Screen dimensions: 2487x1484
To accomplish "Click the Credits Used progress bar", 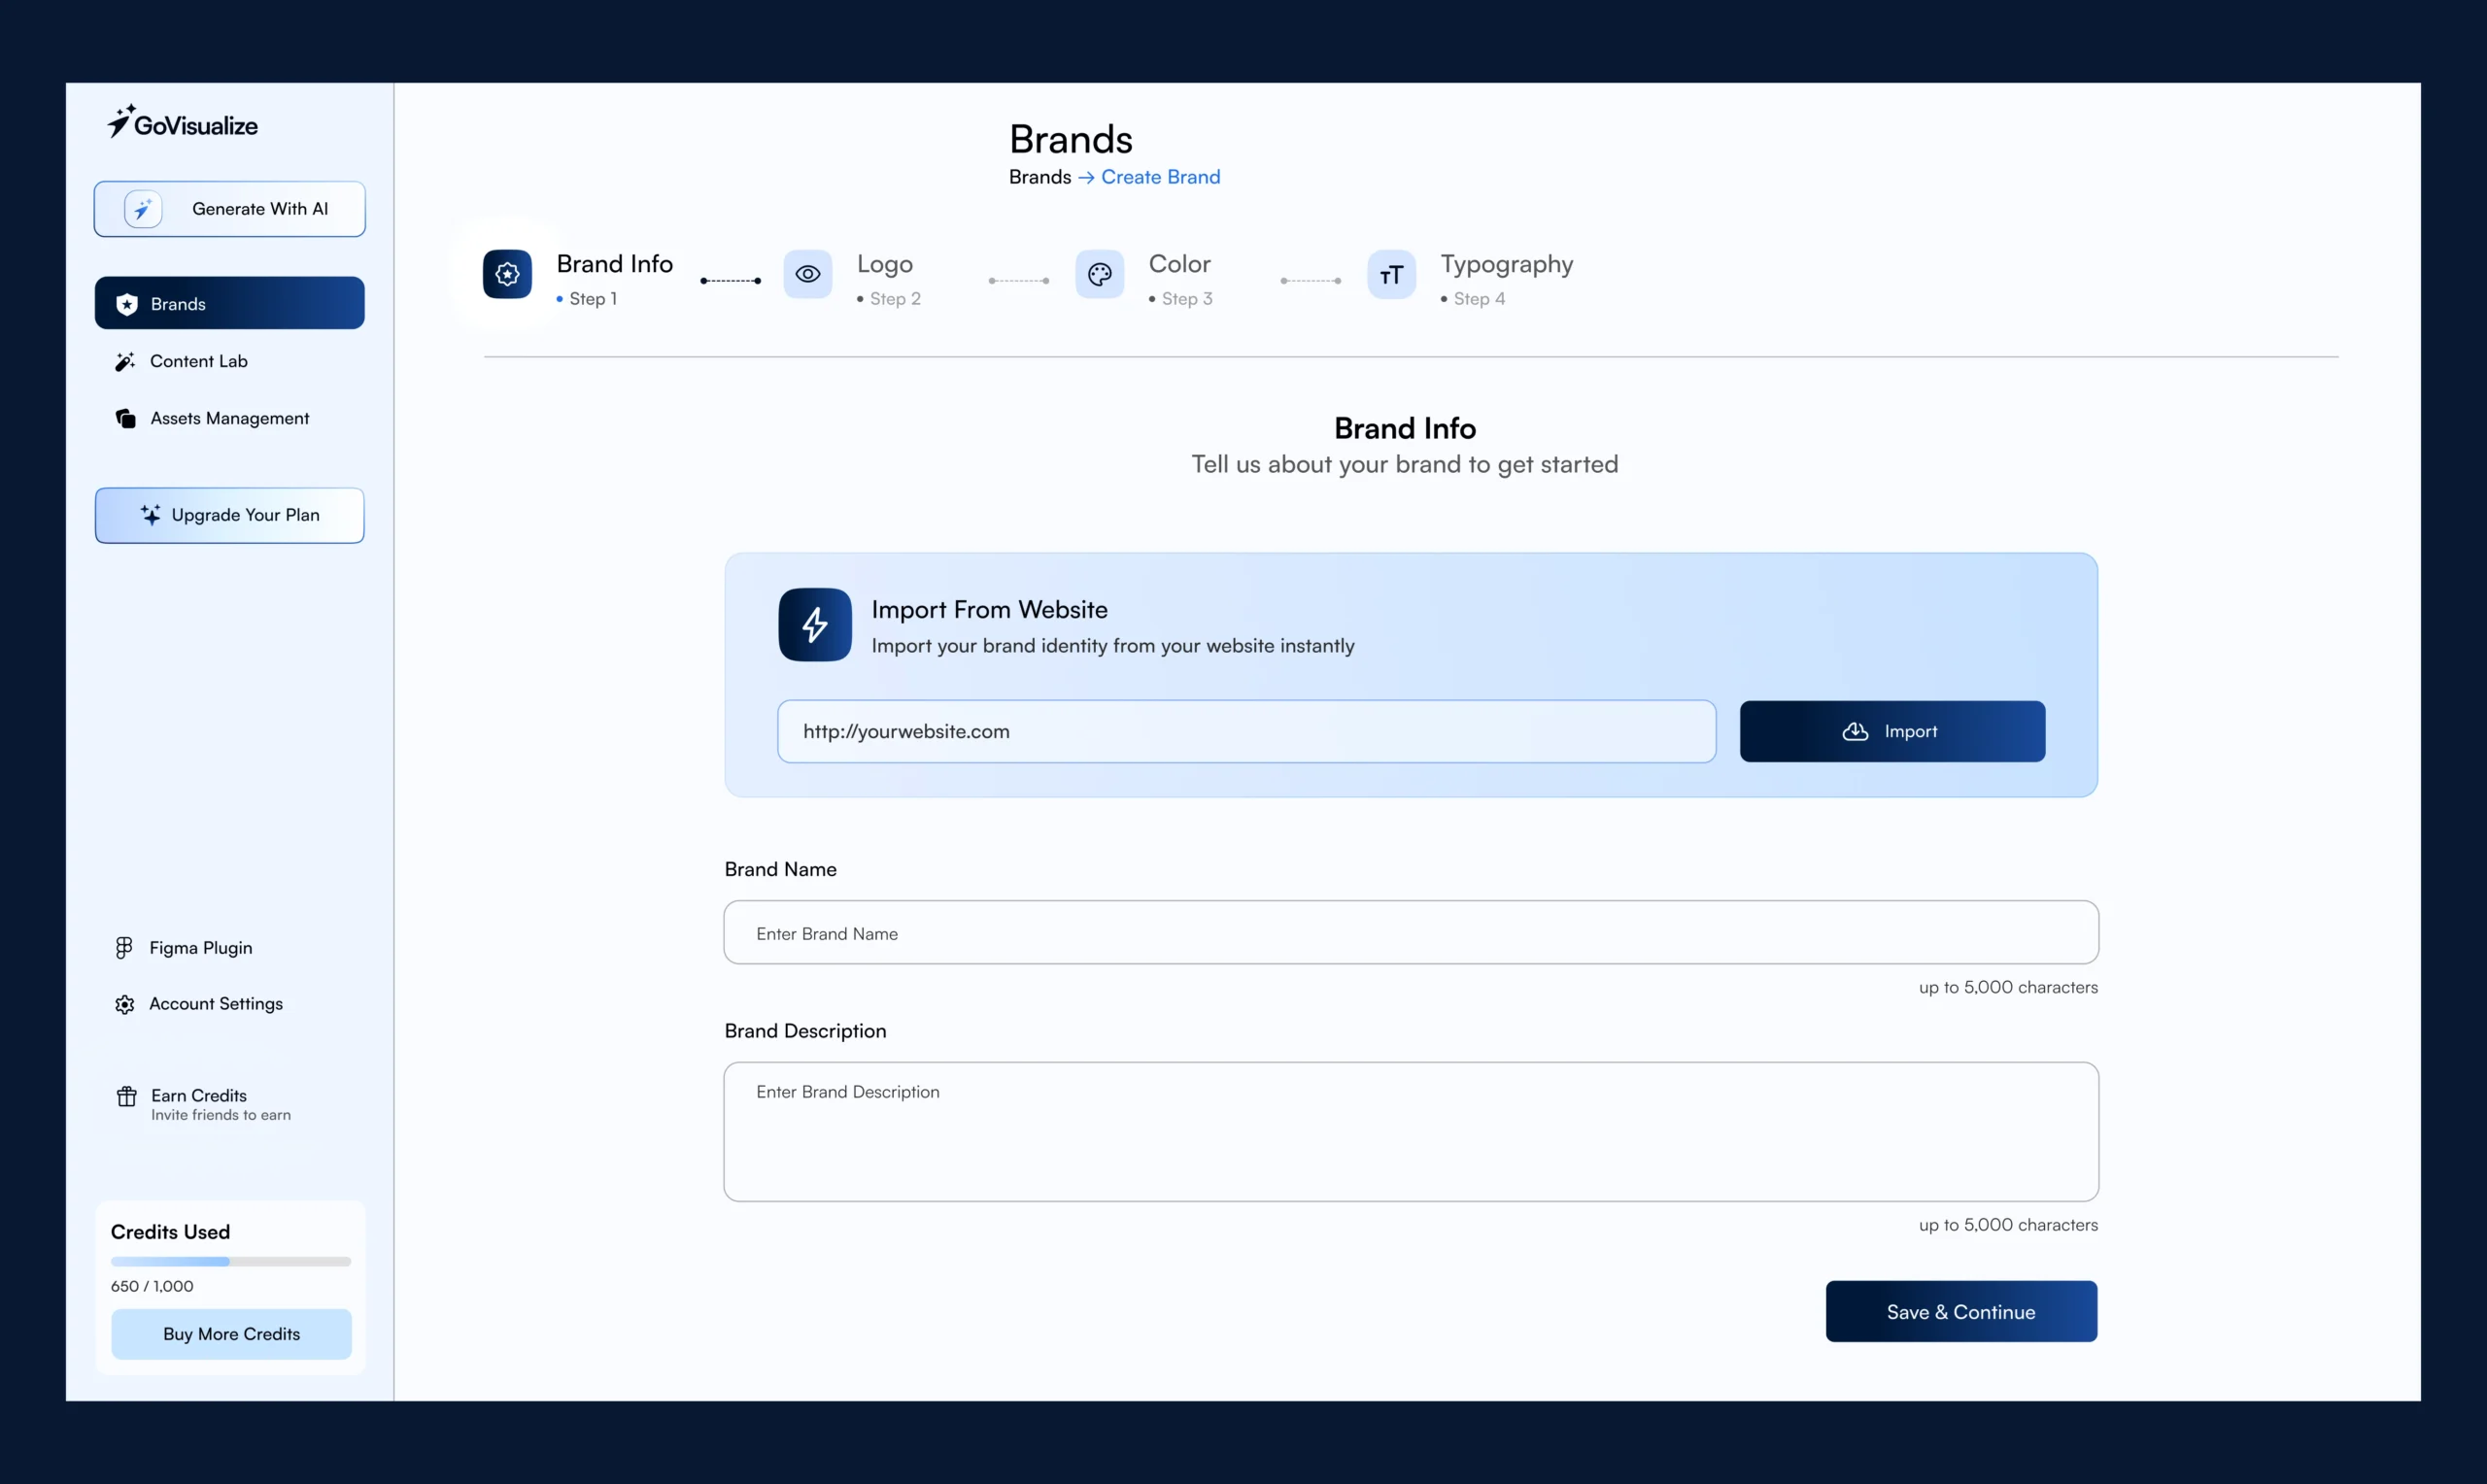I will tap(231, 1261).
